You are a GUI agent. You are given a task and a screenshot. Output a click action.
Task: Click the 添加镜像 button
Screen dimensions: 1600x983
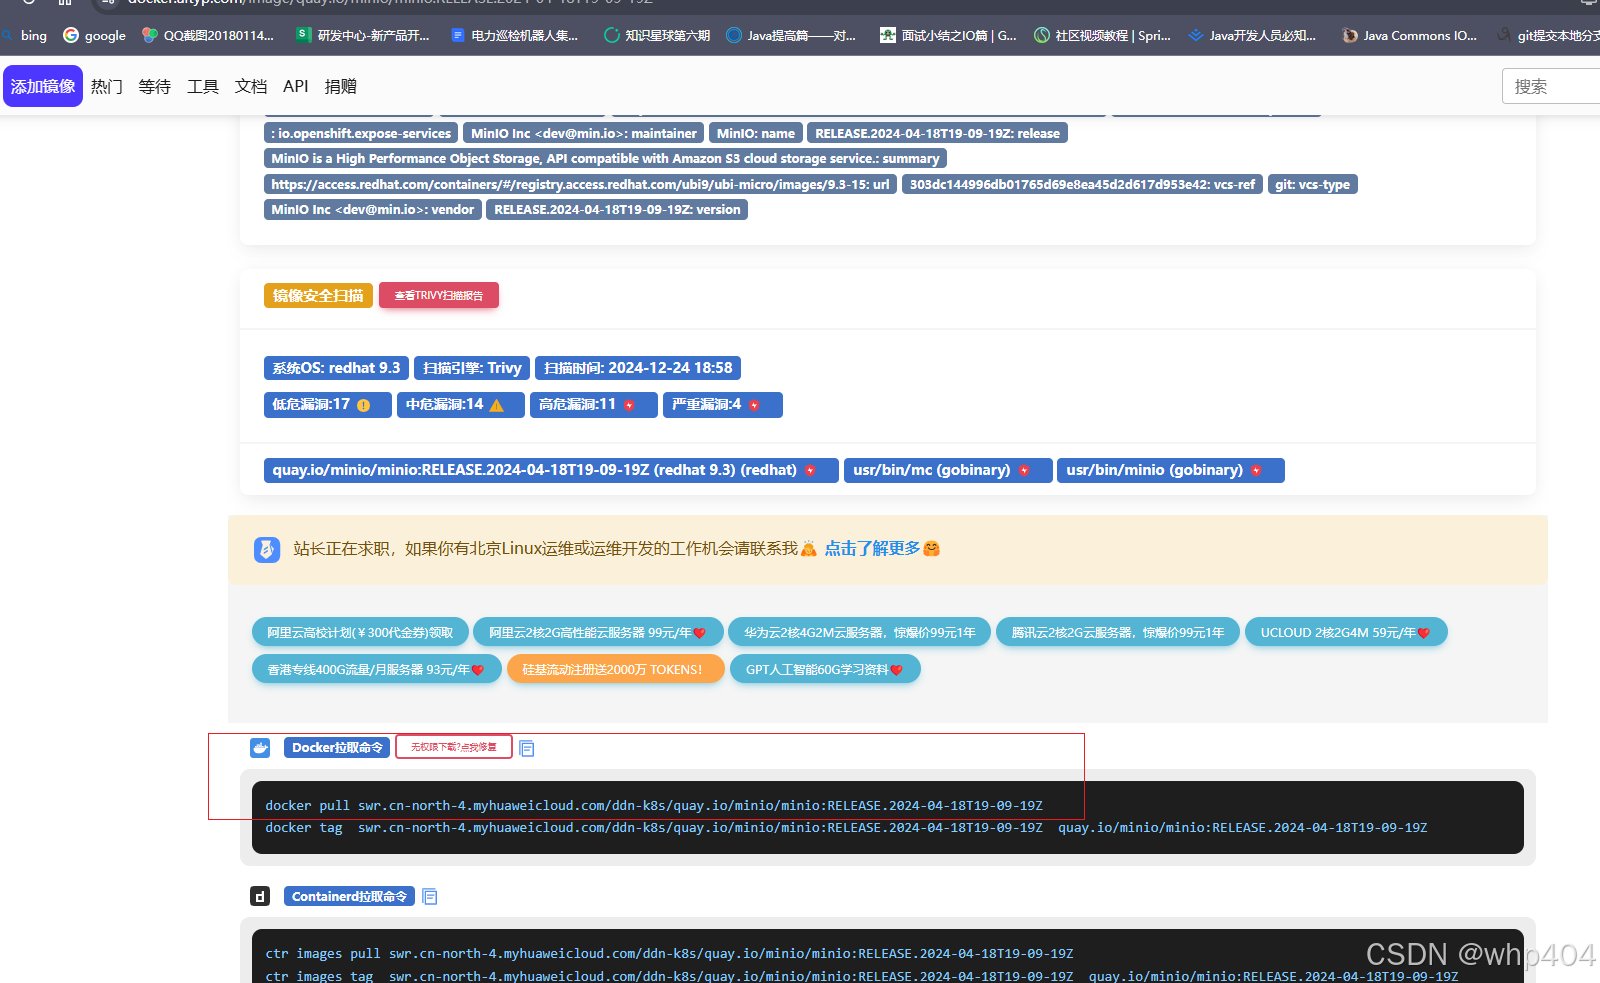pyautogui.click(x=43, y=86)
